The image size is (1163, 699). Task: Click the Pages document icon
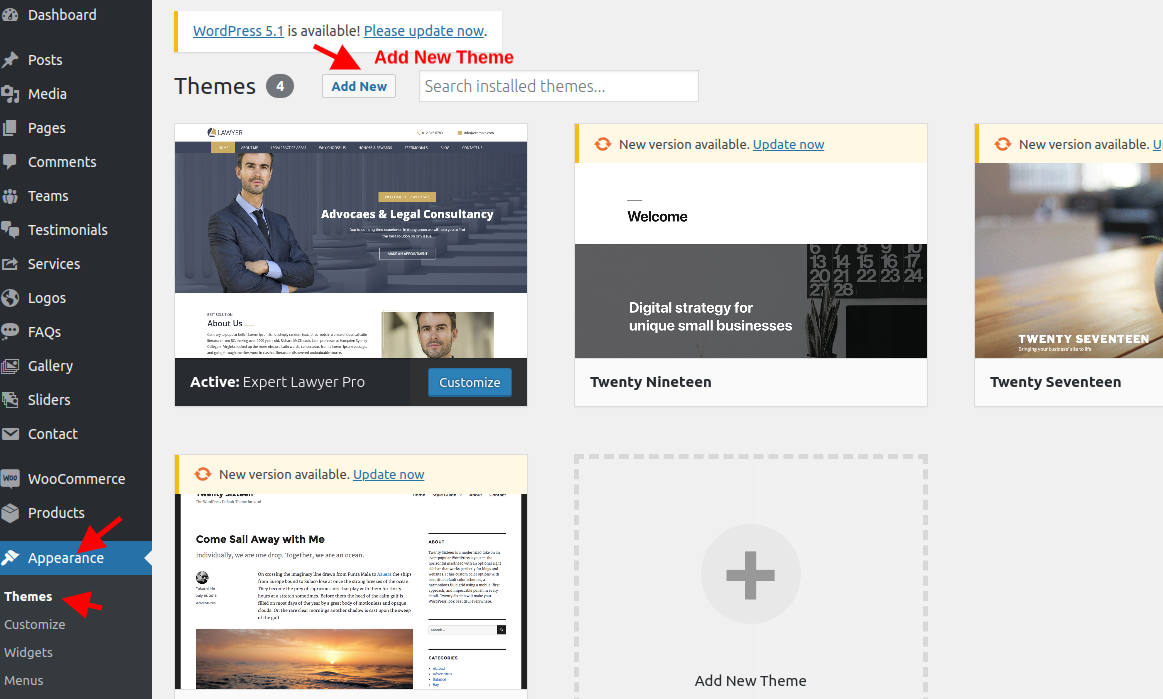coord(10,128)
